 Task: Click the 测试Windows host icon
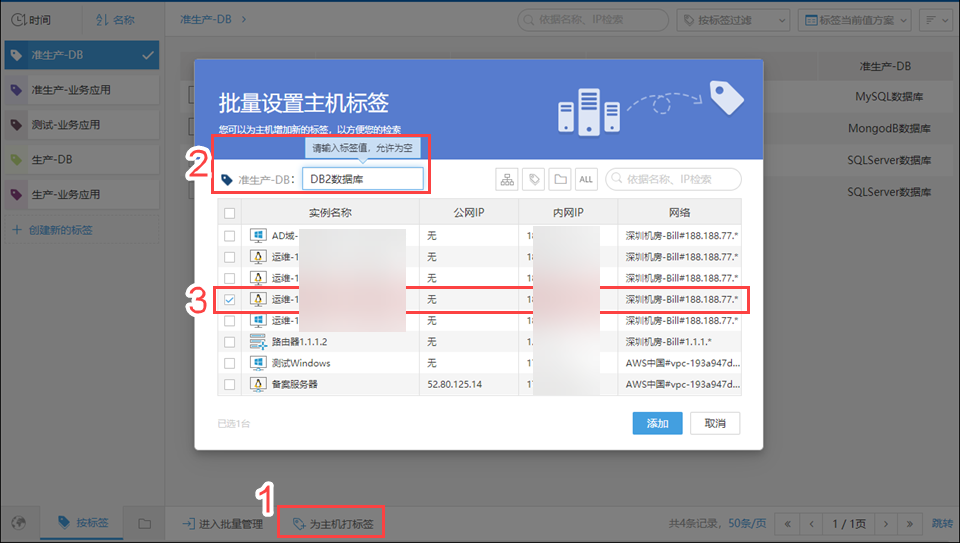(x=257, y=363)
